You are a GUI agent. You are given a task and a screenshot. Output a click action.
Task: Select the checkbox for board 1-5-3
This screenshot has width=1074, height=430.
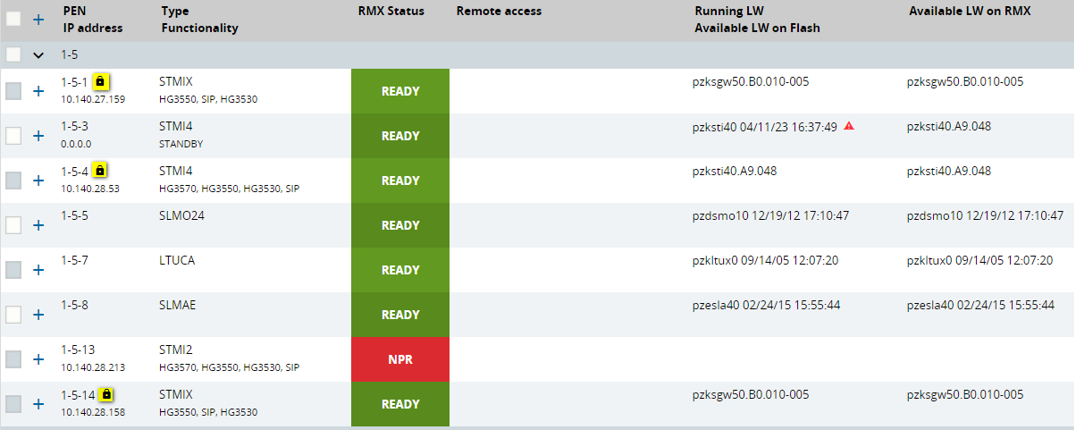point(13,136)
